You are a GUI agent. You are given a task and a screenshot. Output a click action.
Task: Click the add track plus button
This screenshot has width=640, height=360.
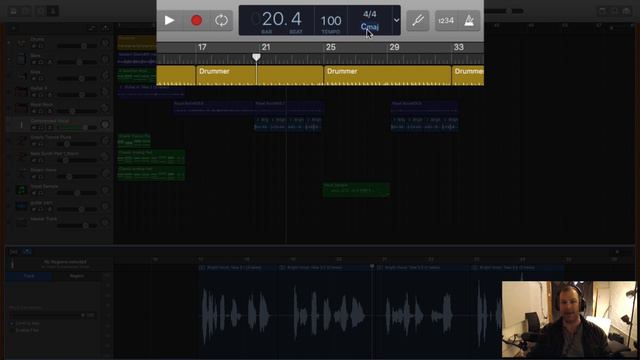(13, 28)
